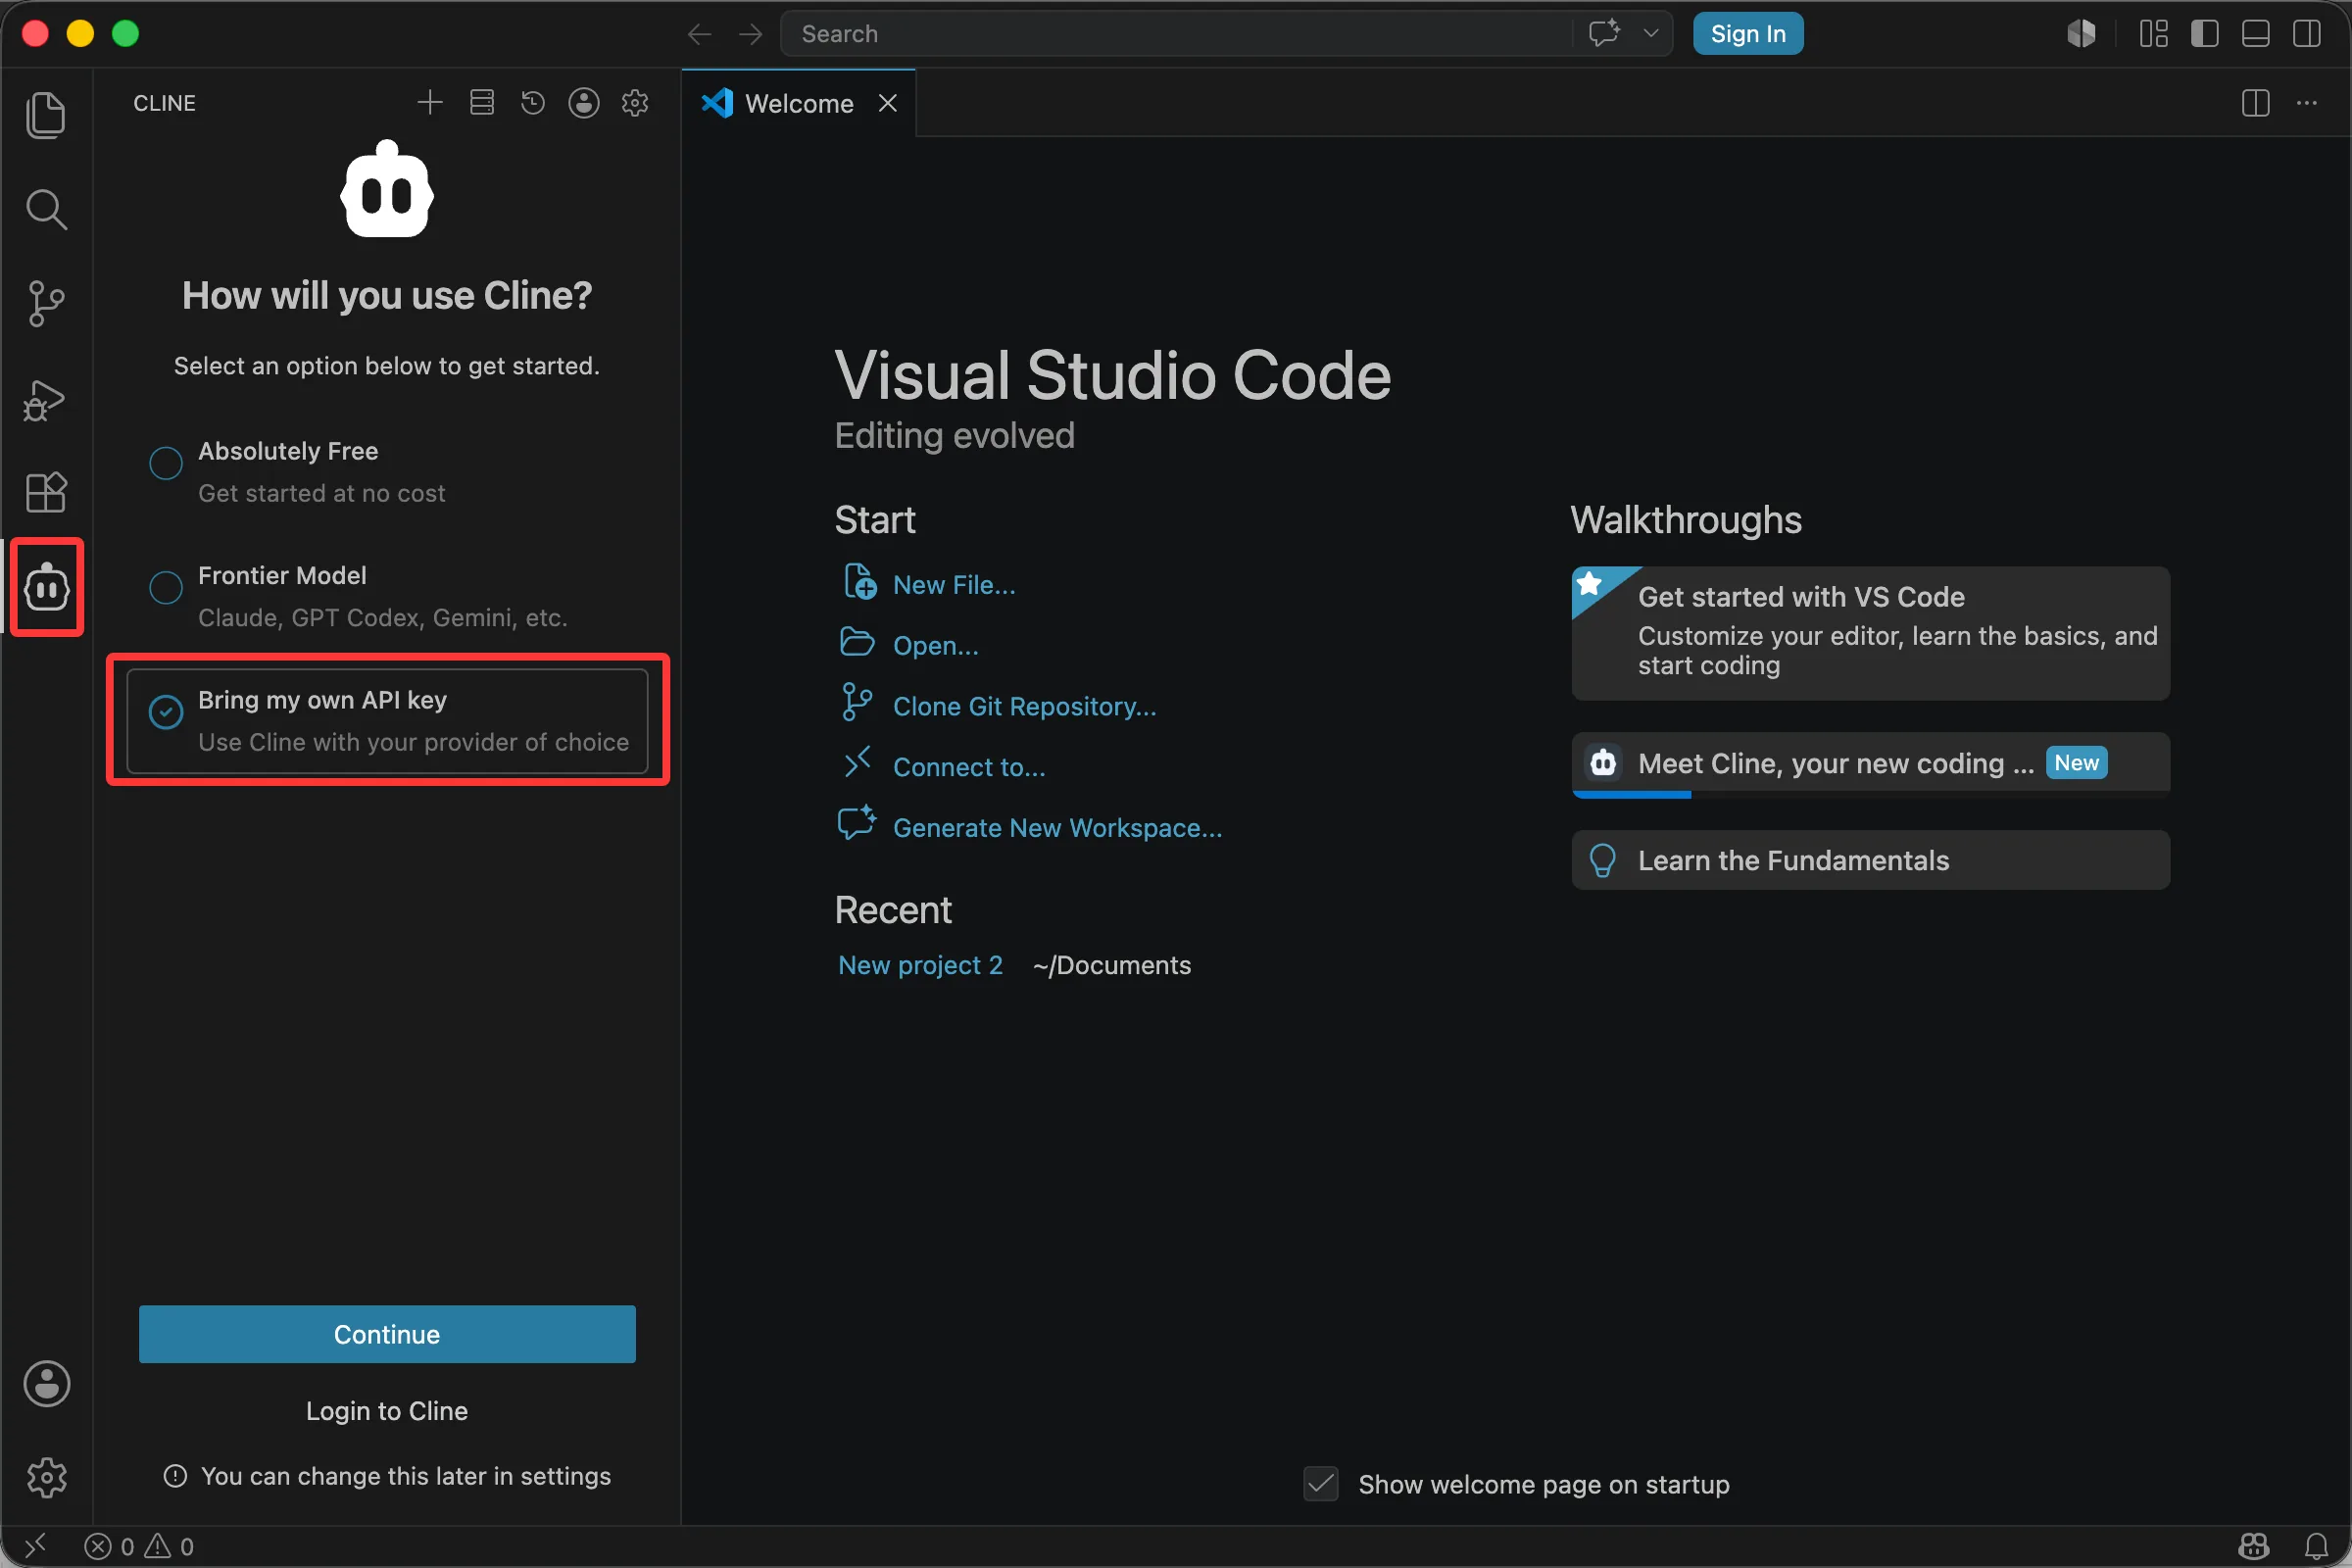Start new task with Cline plus icon
Image resolution: width=2352 pixels, height=1568 pixels.
click(430, 102)
